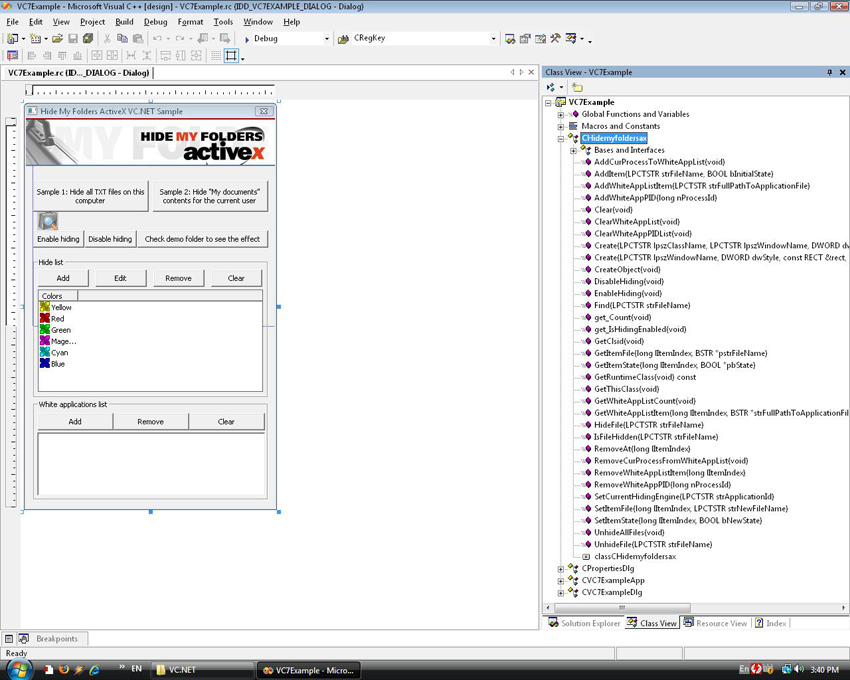Click the Blue color item icon

pyautogui.click(x=45, y=363)
